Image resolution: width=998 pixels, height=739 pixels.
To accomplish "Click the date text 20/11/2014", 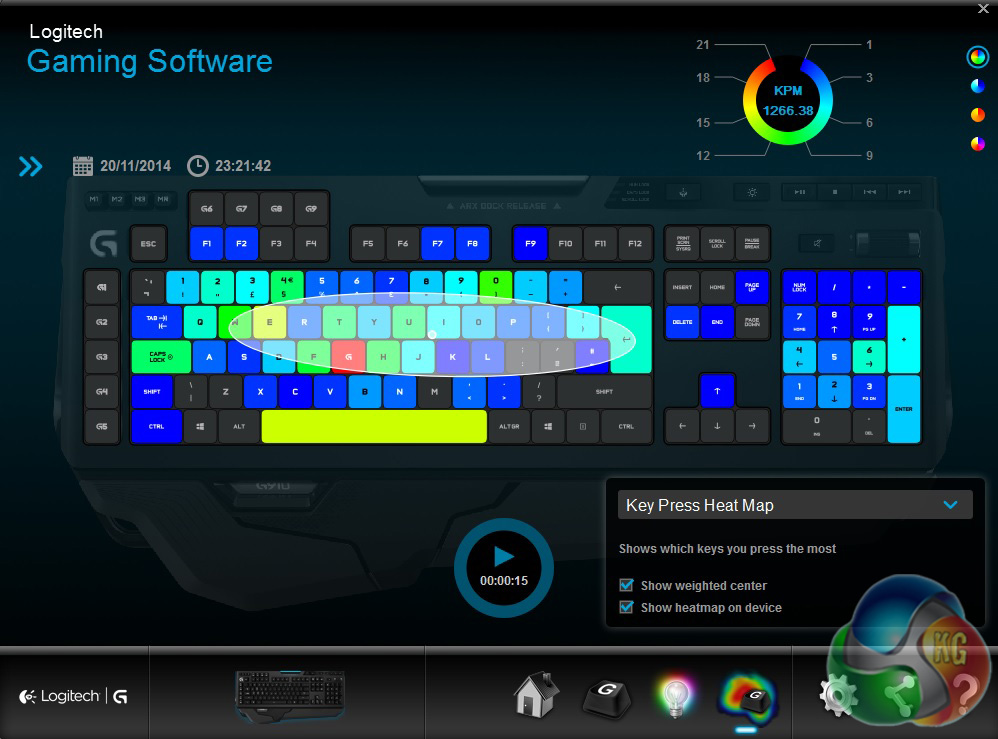I will click(136, 166).
